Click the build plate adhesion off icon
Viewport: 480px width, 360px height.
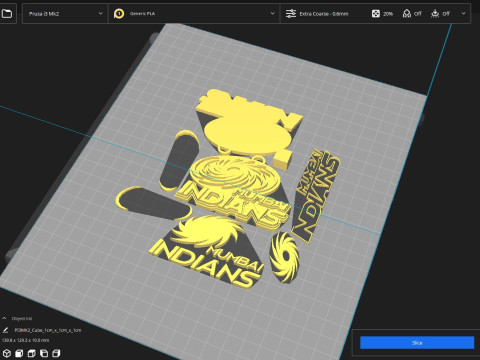point(435,14)
